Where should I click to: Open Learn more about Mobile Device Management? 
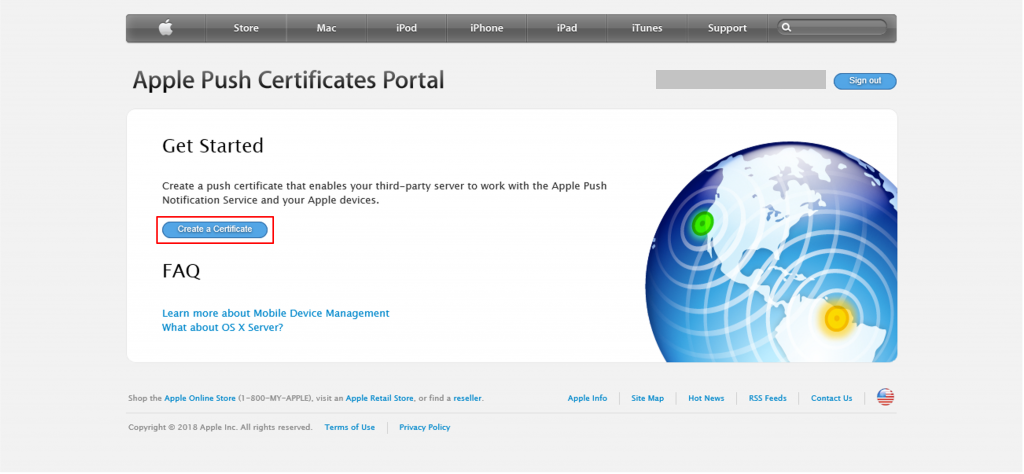275,313
